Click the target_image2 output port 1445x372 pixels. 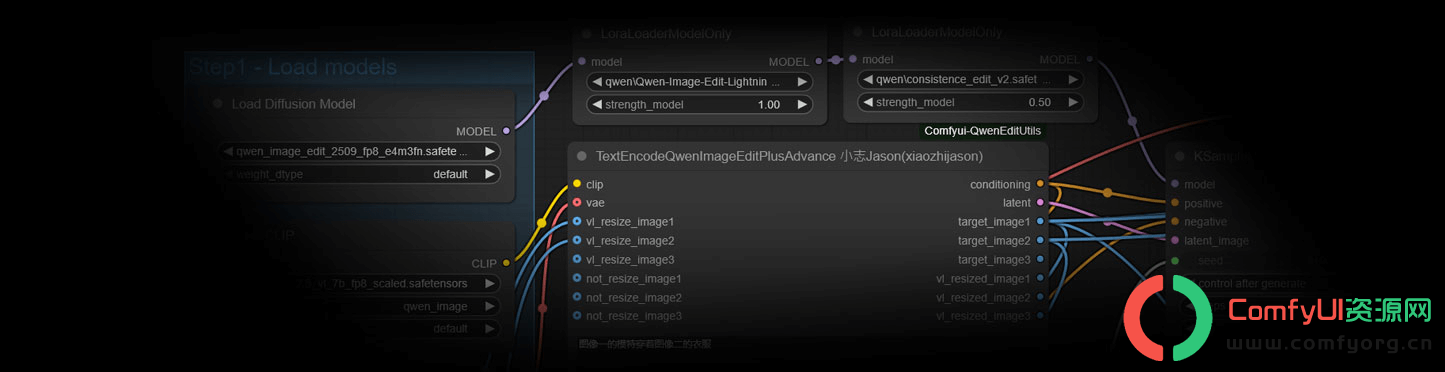[x=1041, y=240]
